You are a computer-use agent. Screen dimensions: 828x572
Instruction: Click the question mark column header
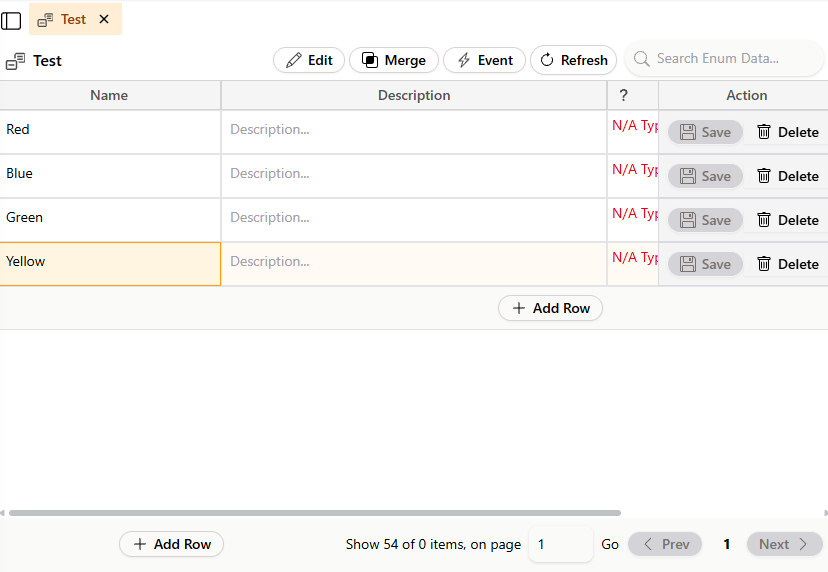pos(633,95)
